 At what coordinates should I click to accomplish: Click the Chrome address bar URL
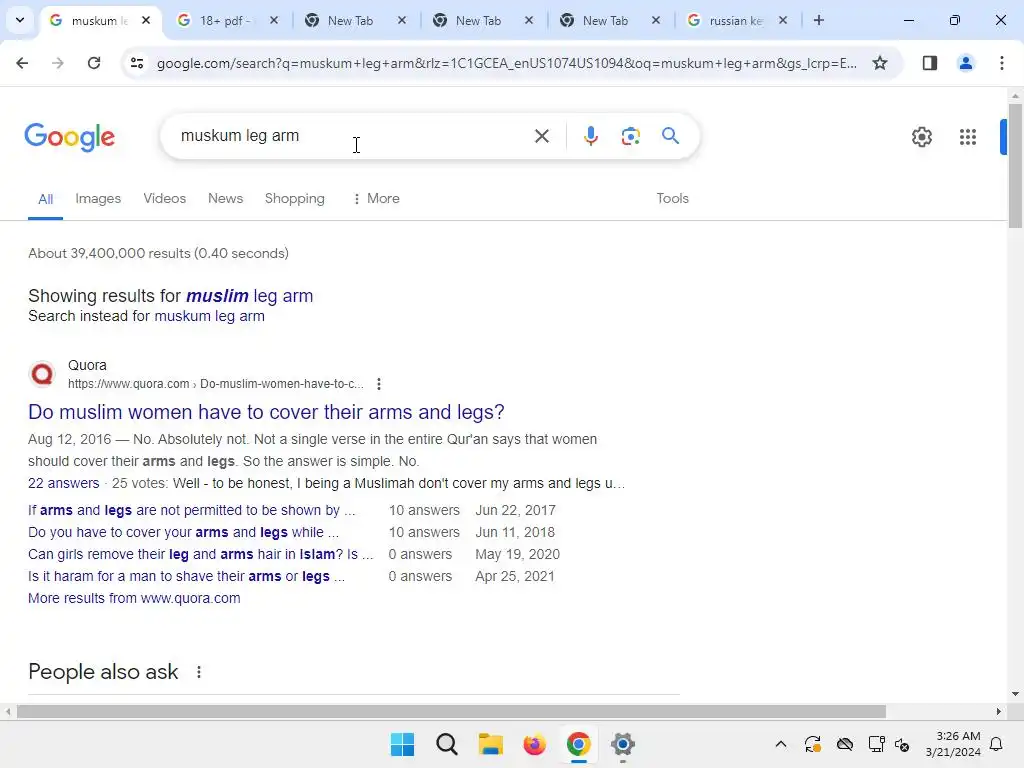[x=507, y=63]
